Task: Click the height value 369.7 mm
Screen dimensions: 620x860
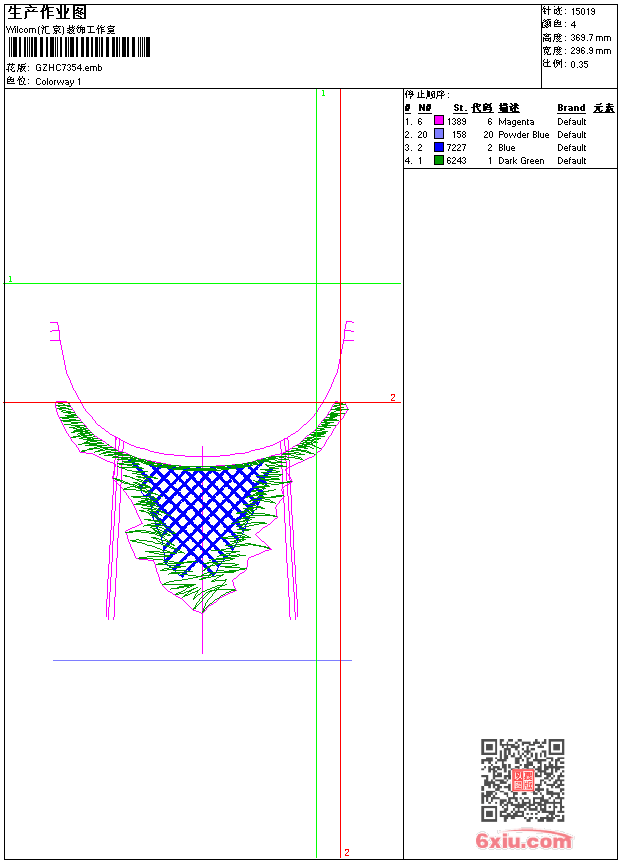Action: tap(590, 38)
